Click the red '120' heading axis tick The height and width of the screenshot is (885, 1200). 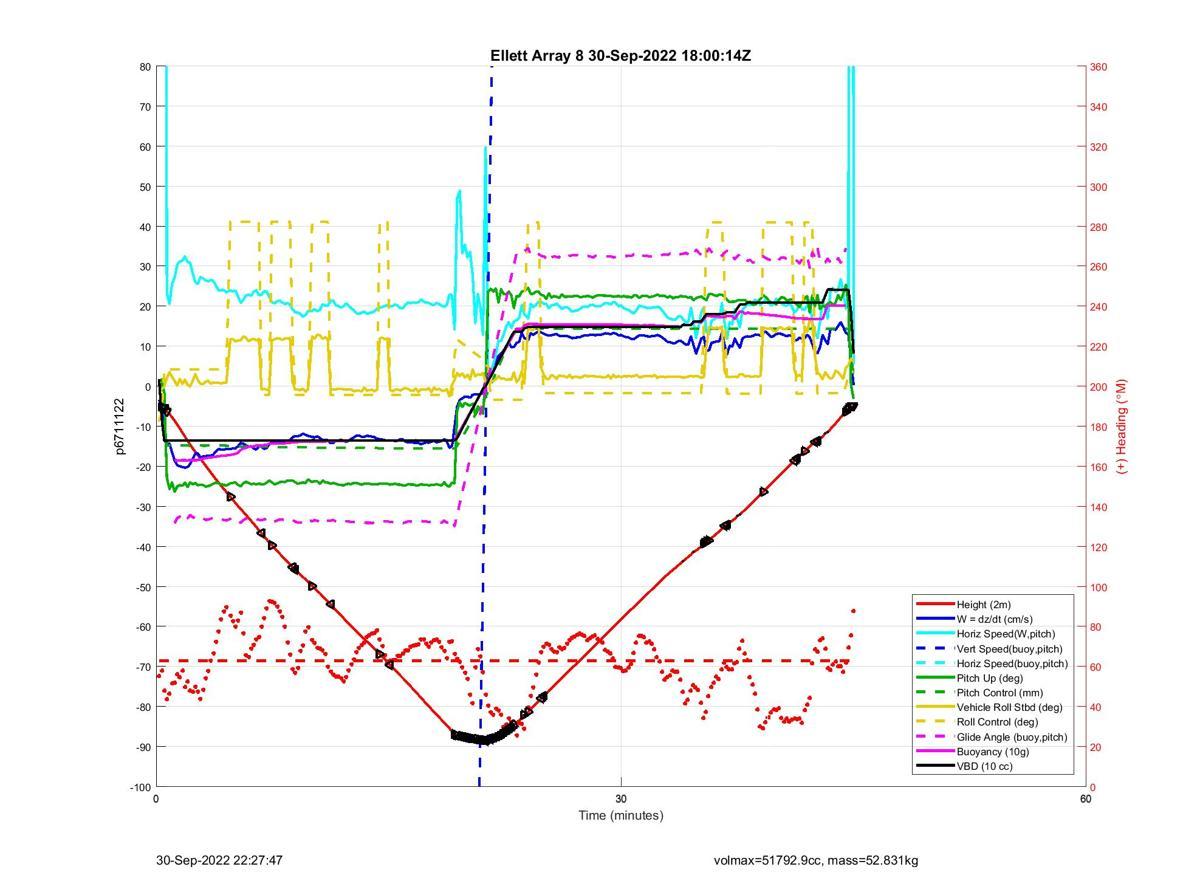point(1098,547)
